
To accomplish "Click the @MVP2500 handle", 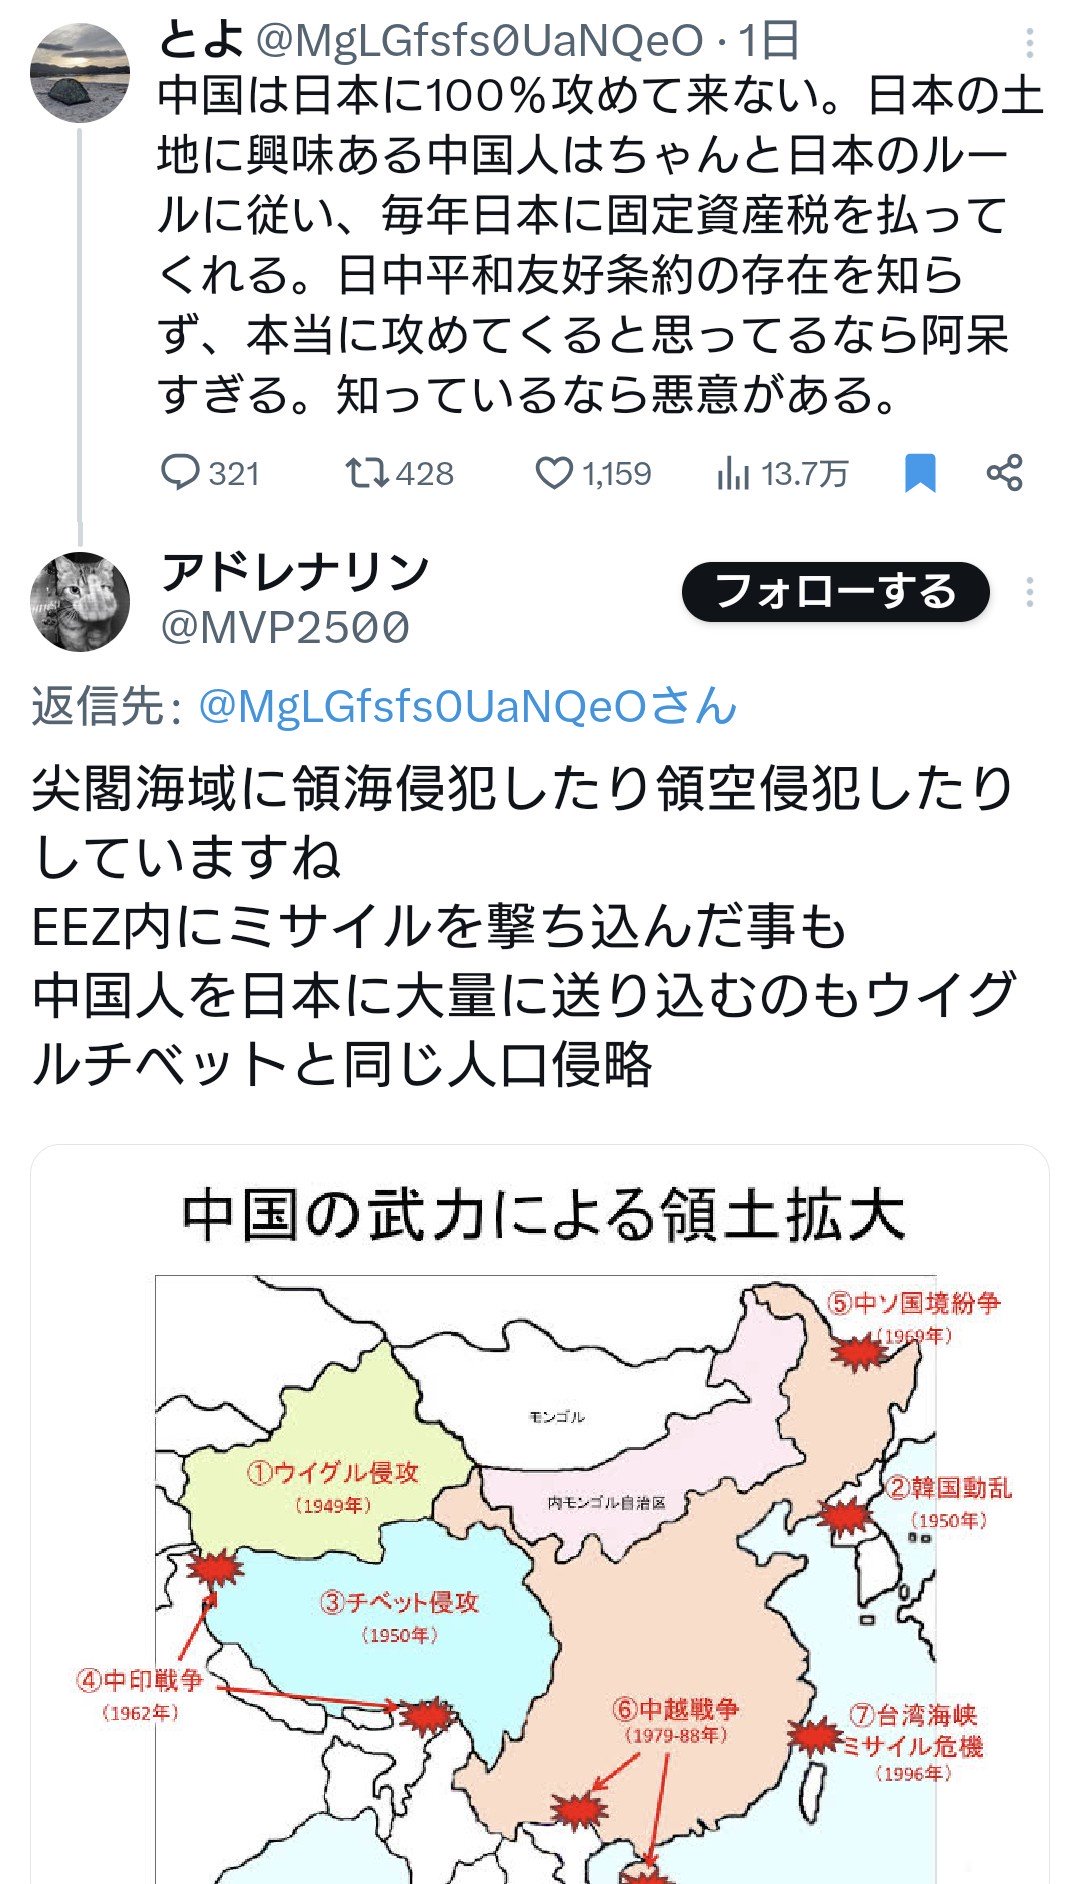I will [285, 628].
